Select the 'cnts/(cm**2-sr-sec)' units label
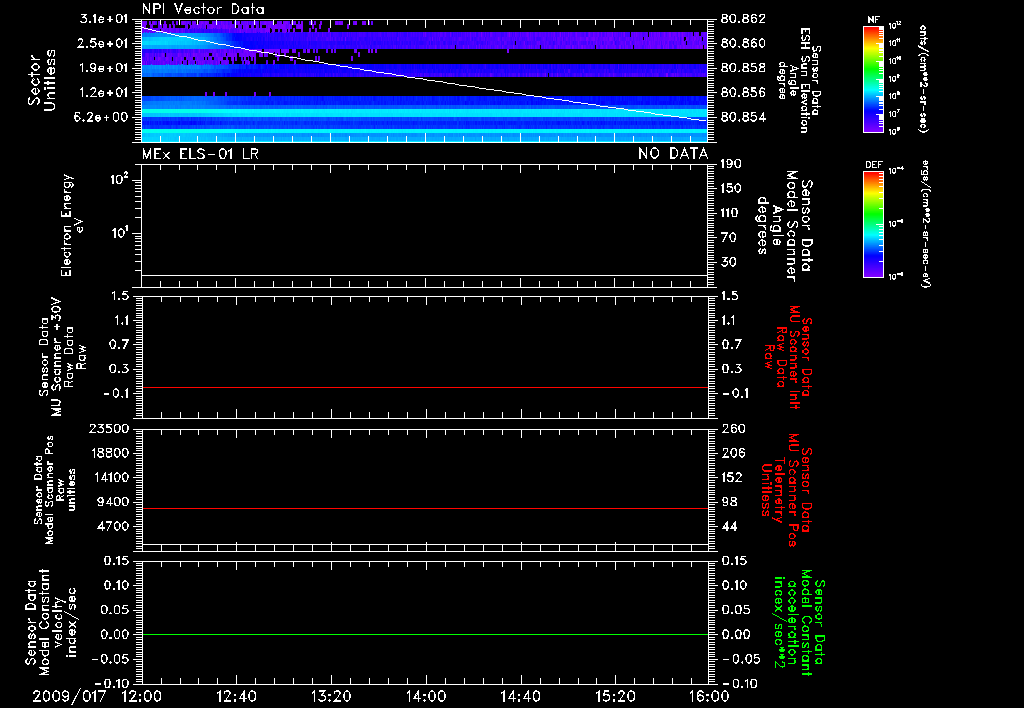 click(x=923, y=78)
